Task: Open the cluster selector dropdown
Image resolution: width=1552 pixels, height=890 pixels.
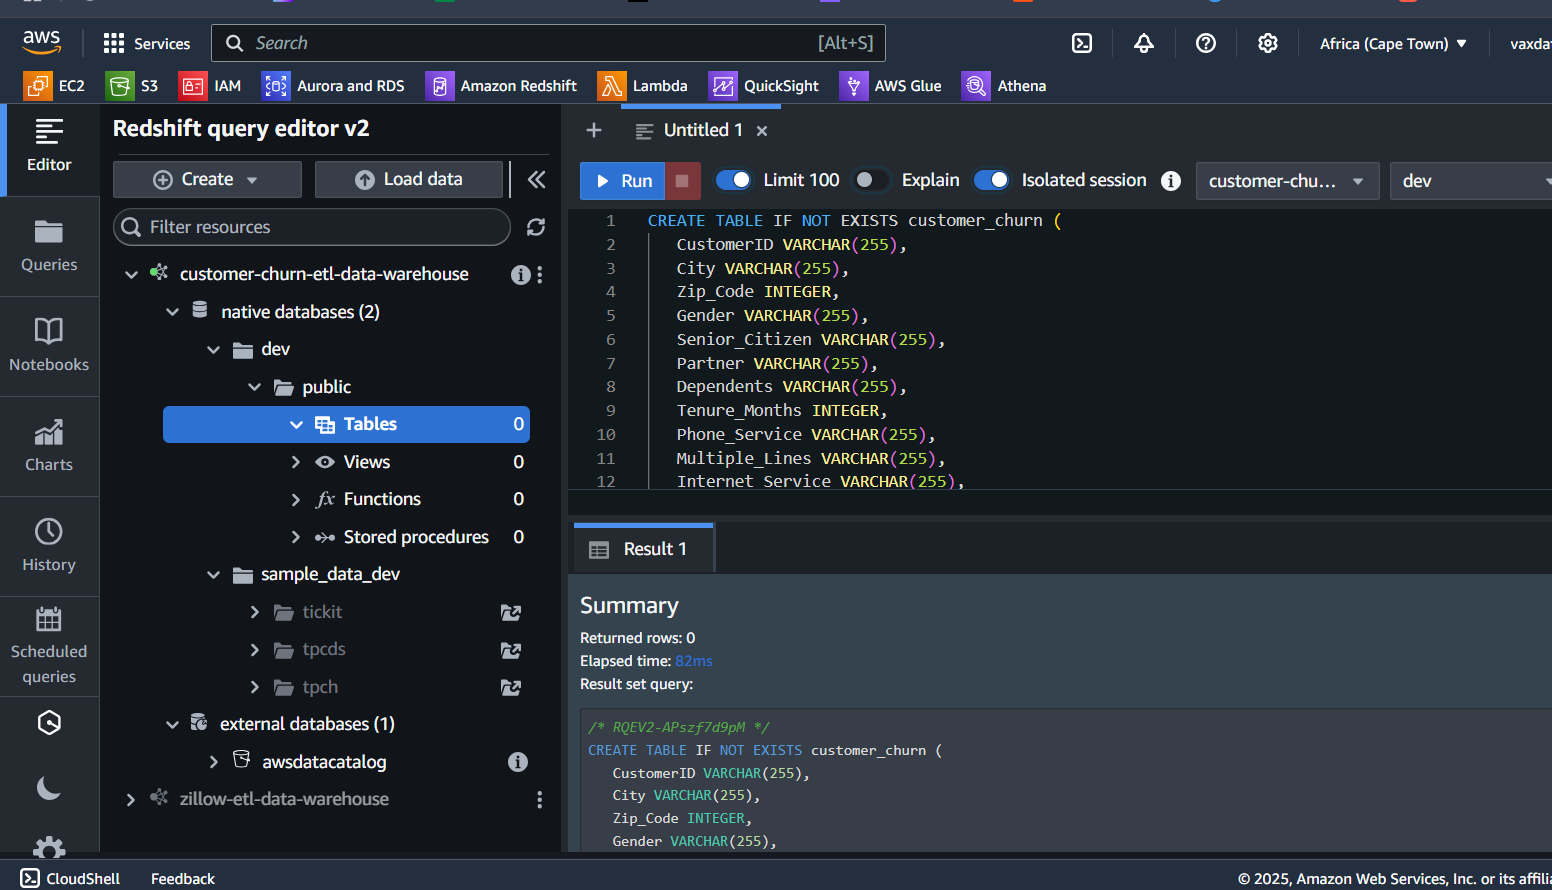Action: (1287, 181)
